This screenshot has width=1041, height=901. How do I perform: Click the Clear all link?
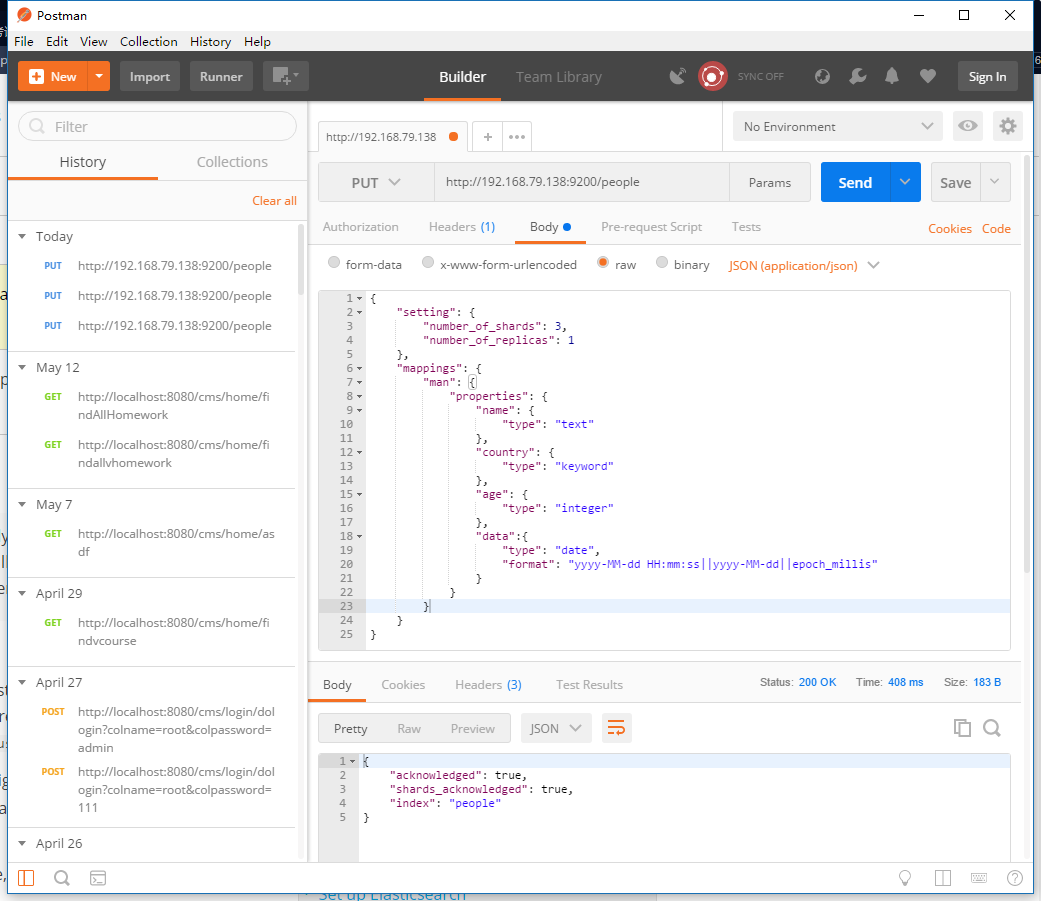[x=274, y=201]
